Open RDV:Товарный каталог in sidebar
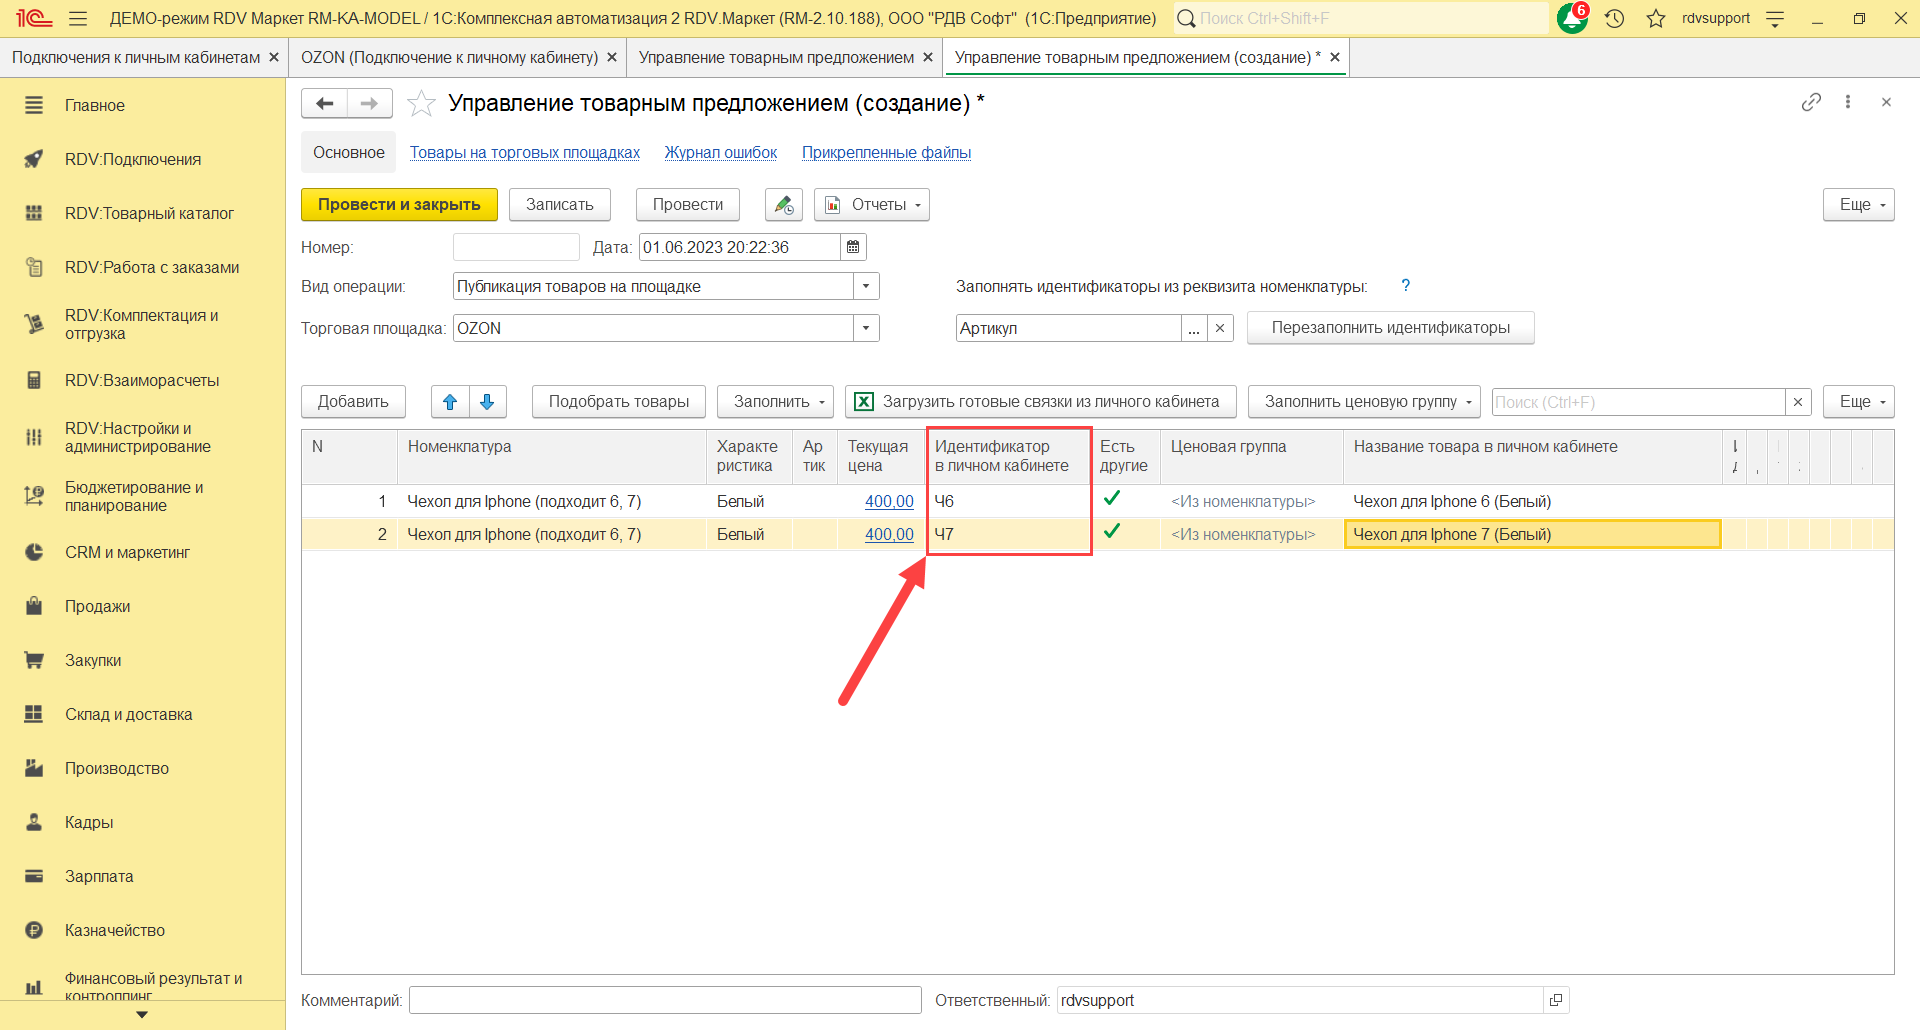This screenshot has width=1920, height=1030. pos(149,213)
